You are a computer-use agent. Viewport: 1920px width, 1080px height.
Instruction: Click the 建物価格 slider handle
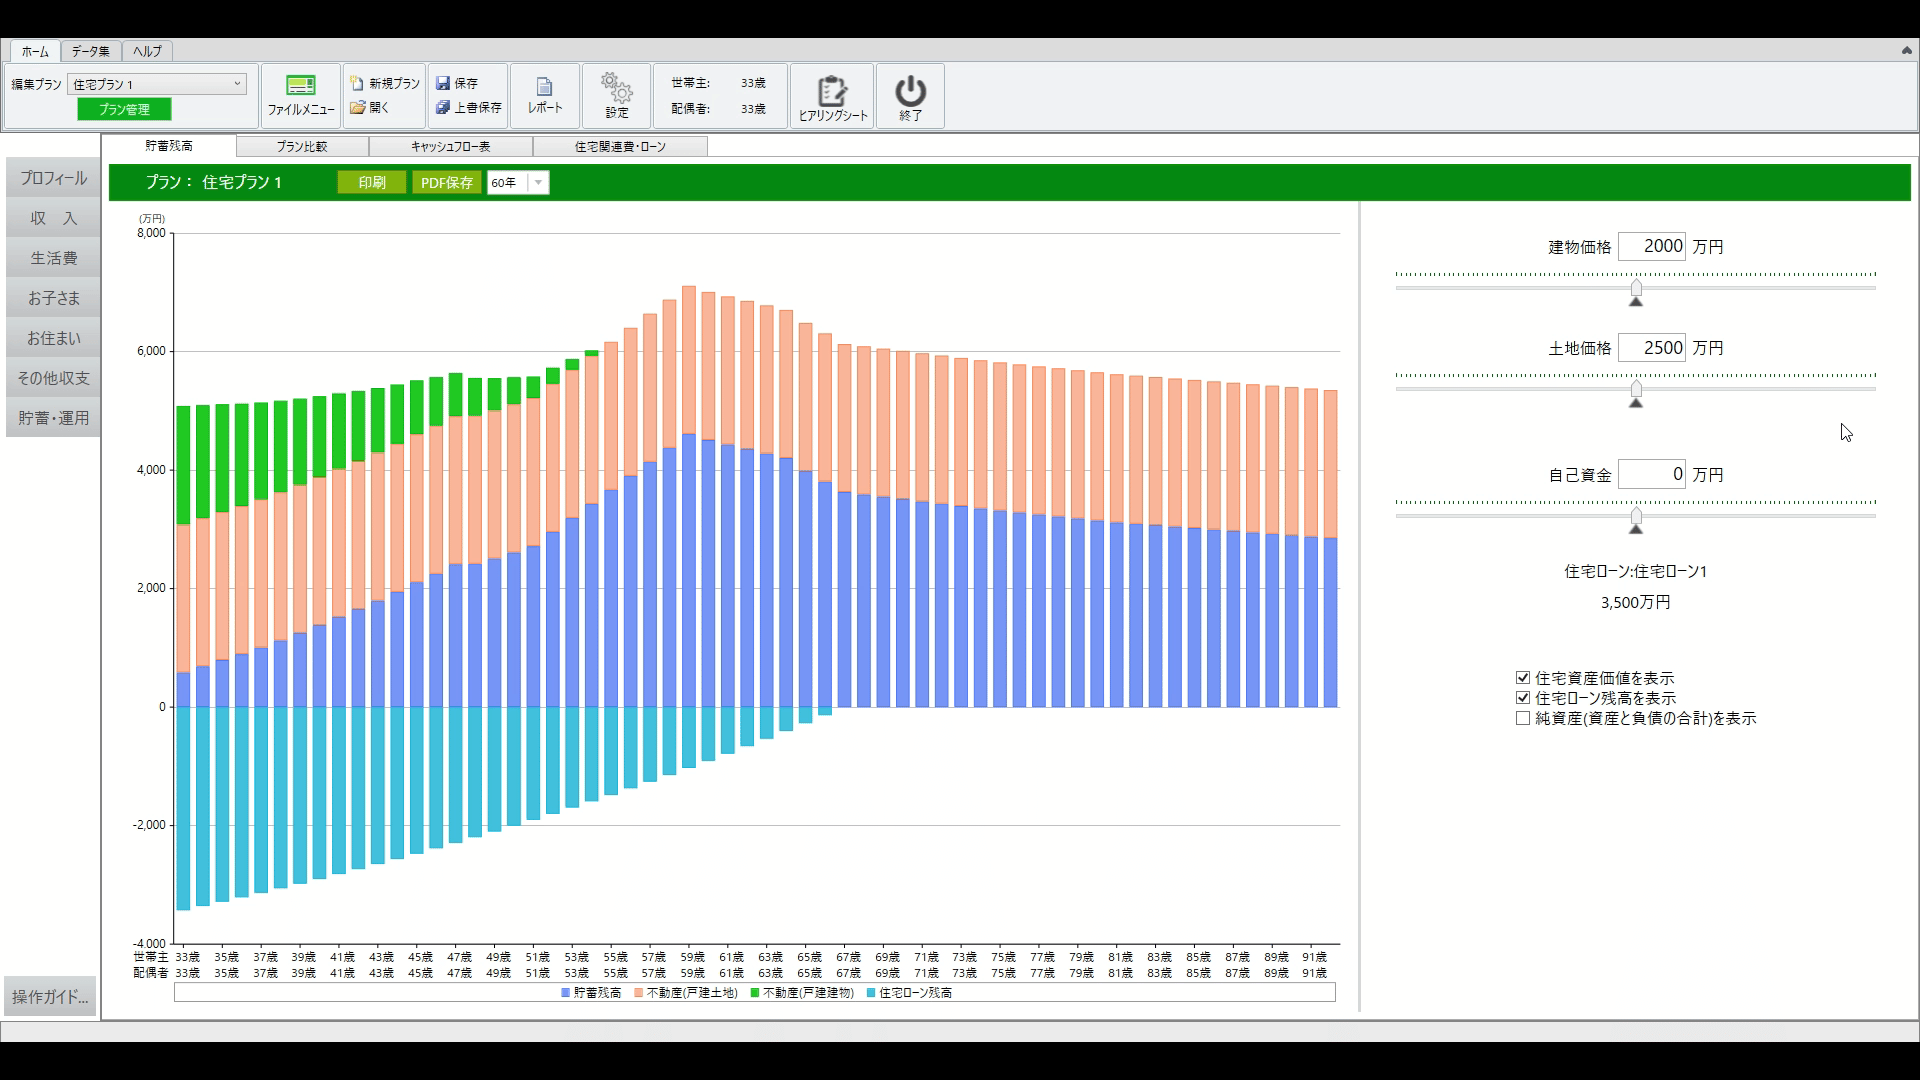[1636, 289]
